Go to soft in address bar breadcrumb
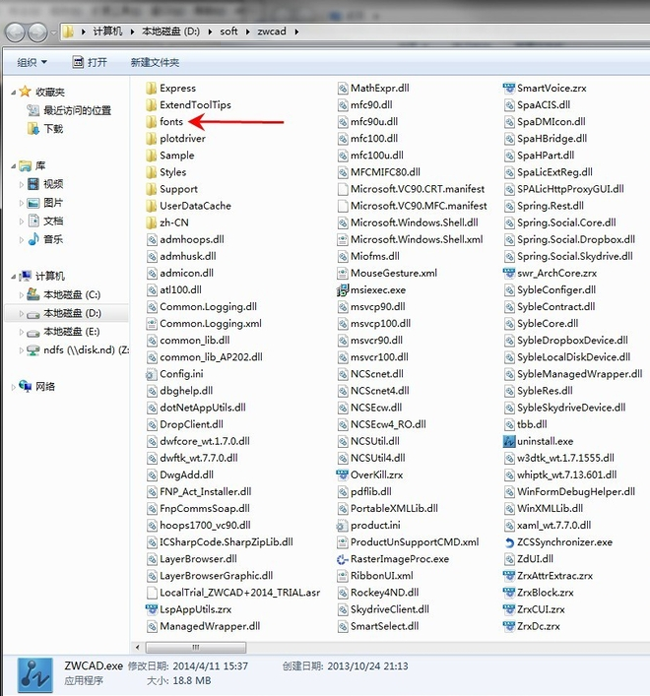The image size is (650, 696). pyautogui.click(x=229, y=32)
